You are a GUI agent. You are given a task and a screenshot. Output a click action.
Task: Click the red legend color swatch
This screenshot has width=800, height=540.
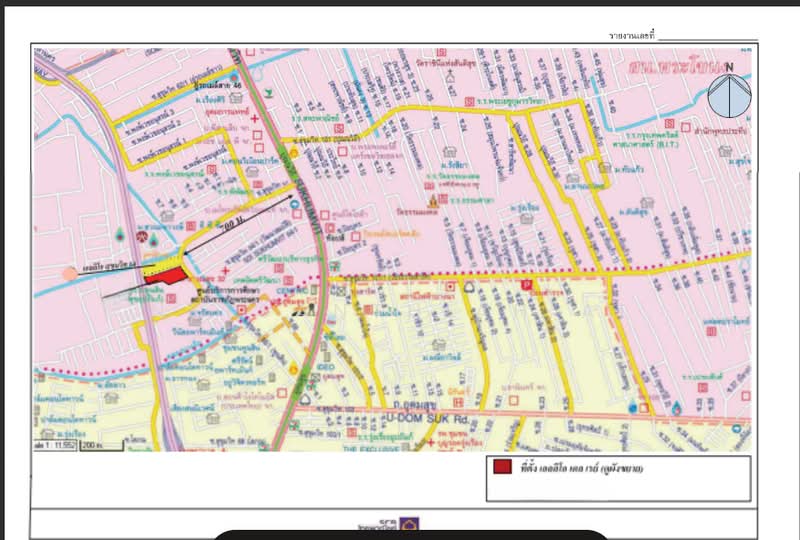[x=502, y=468]
